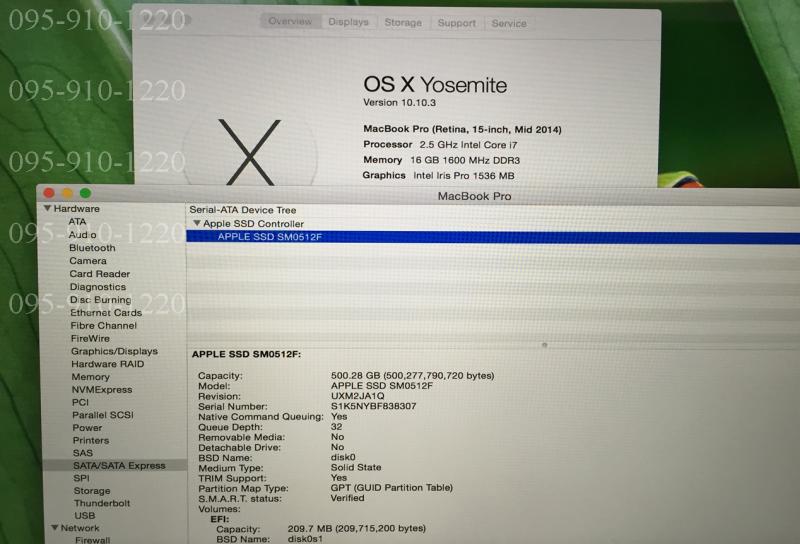
Task: Select Card Reader in sidebar
Action: point(99,274)
